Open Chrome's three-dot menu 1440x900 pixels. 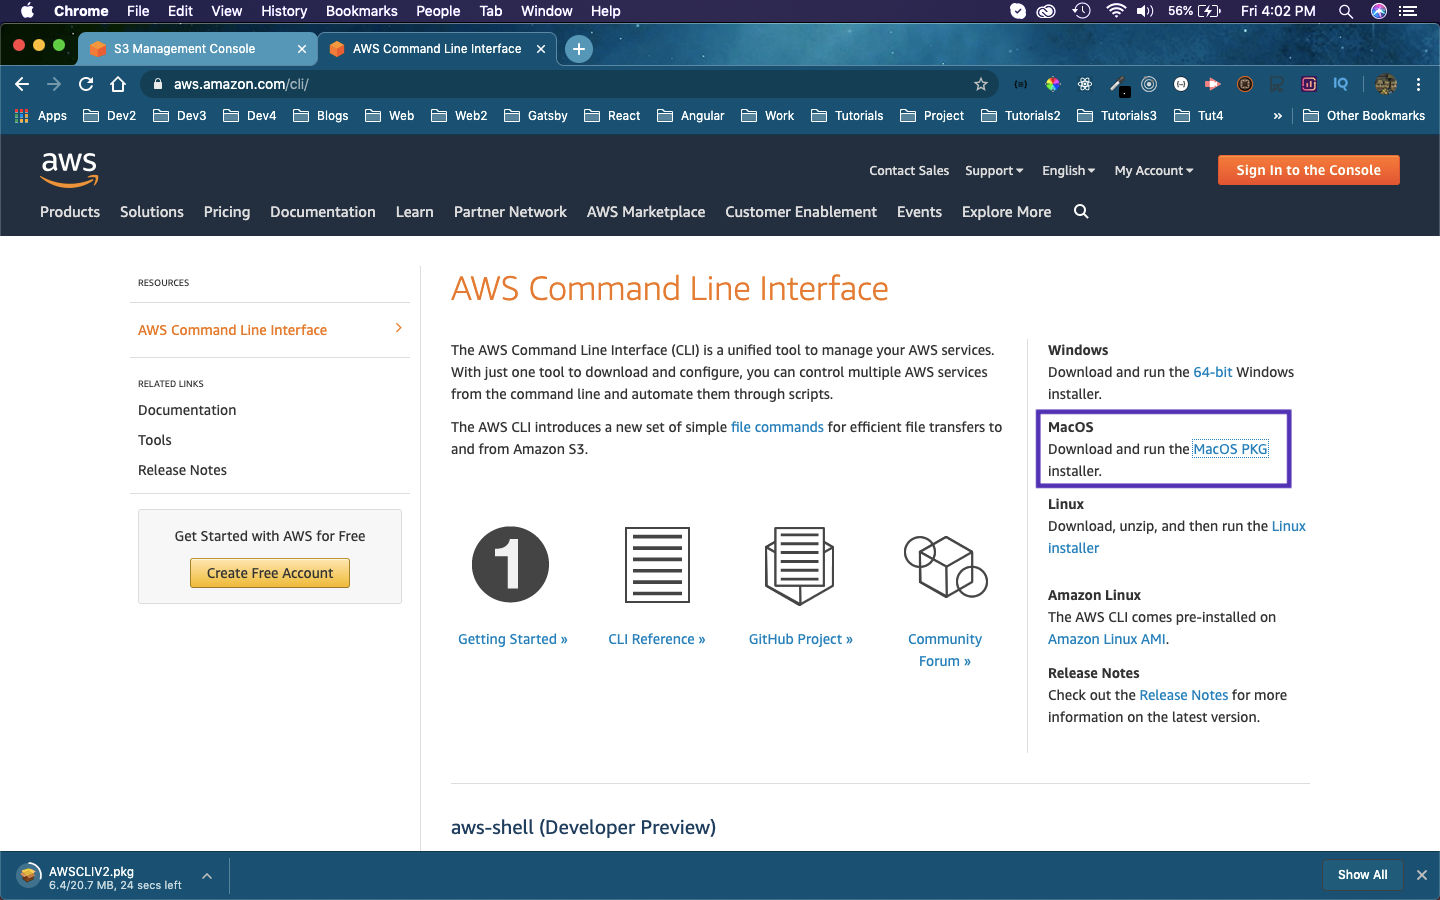pyautogui.click(x=1418, y=84)
